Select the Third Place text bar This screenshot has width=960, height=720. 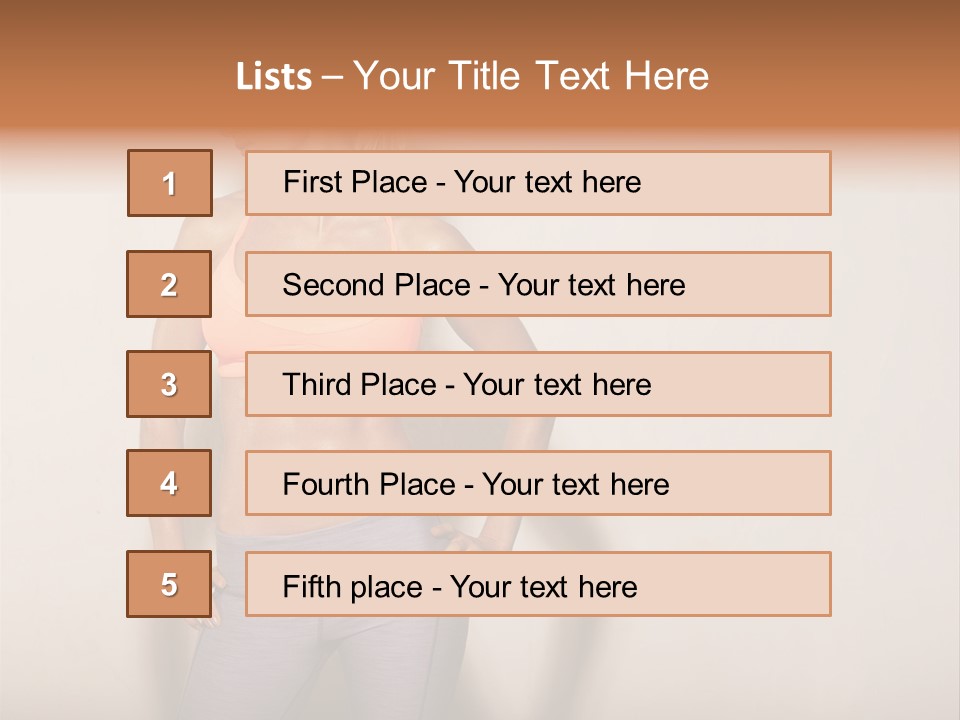tap(538, 384)
